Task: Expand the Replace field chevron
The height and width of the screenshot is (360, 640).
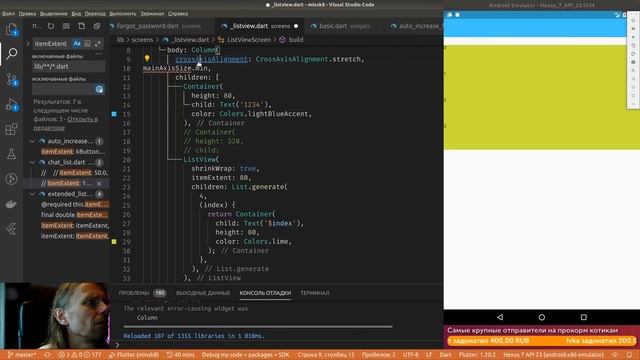Action: (28, 43)
